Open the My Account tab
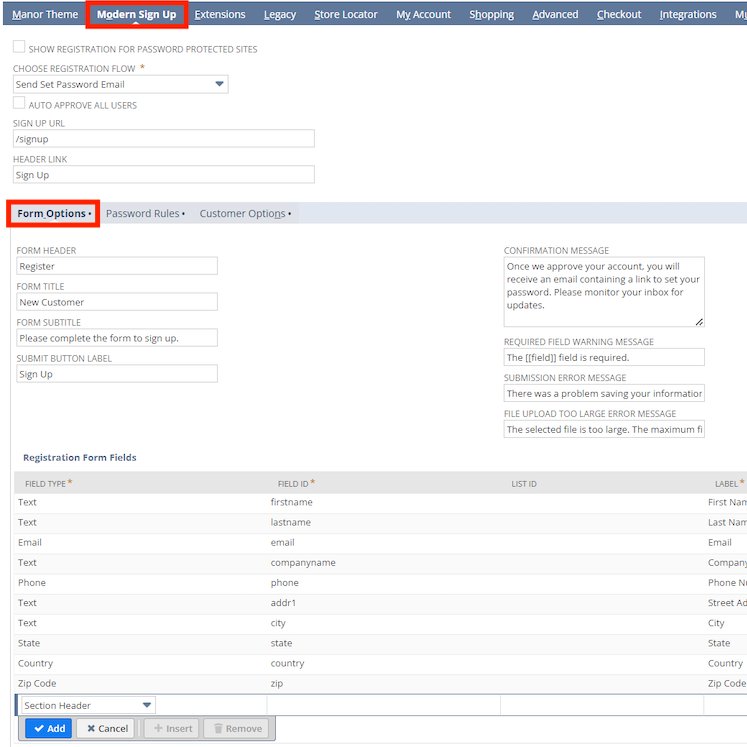Image resolution: width=747 pixels, height=747 pixels. [423, 14]
